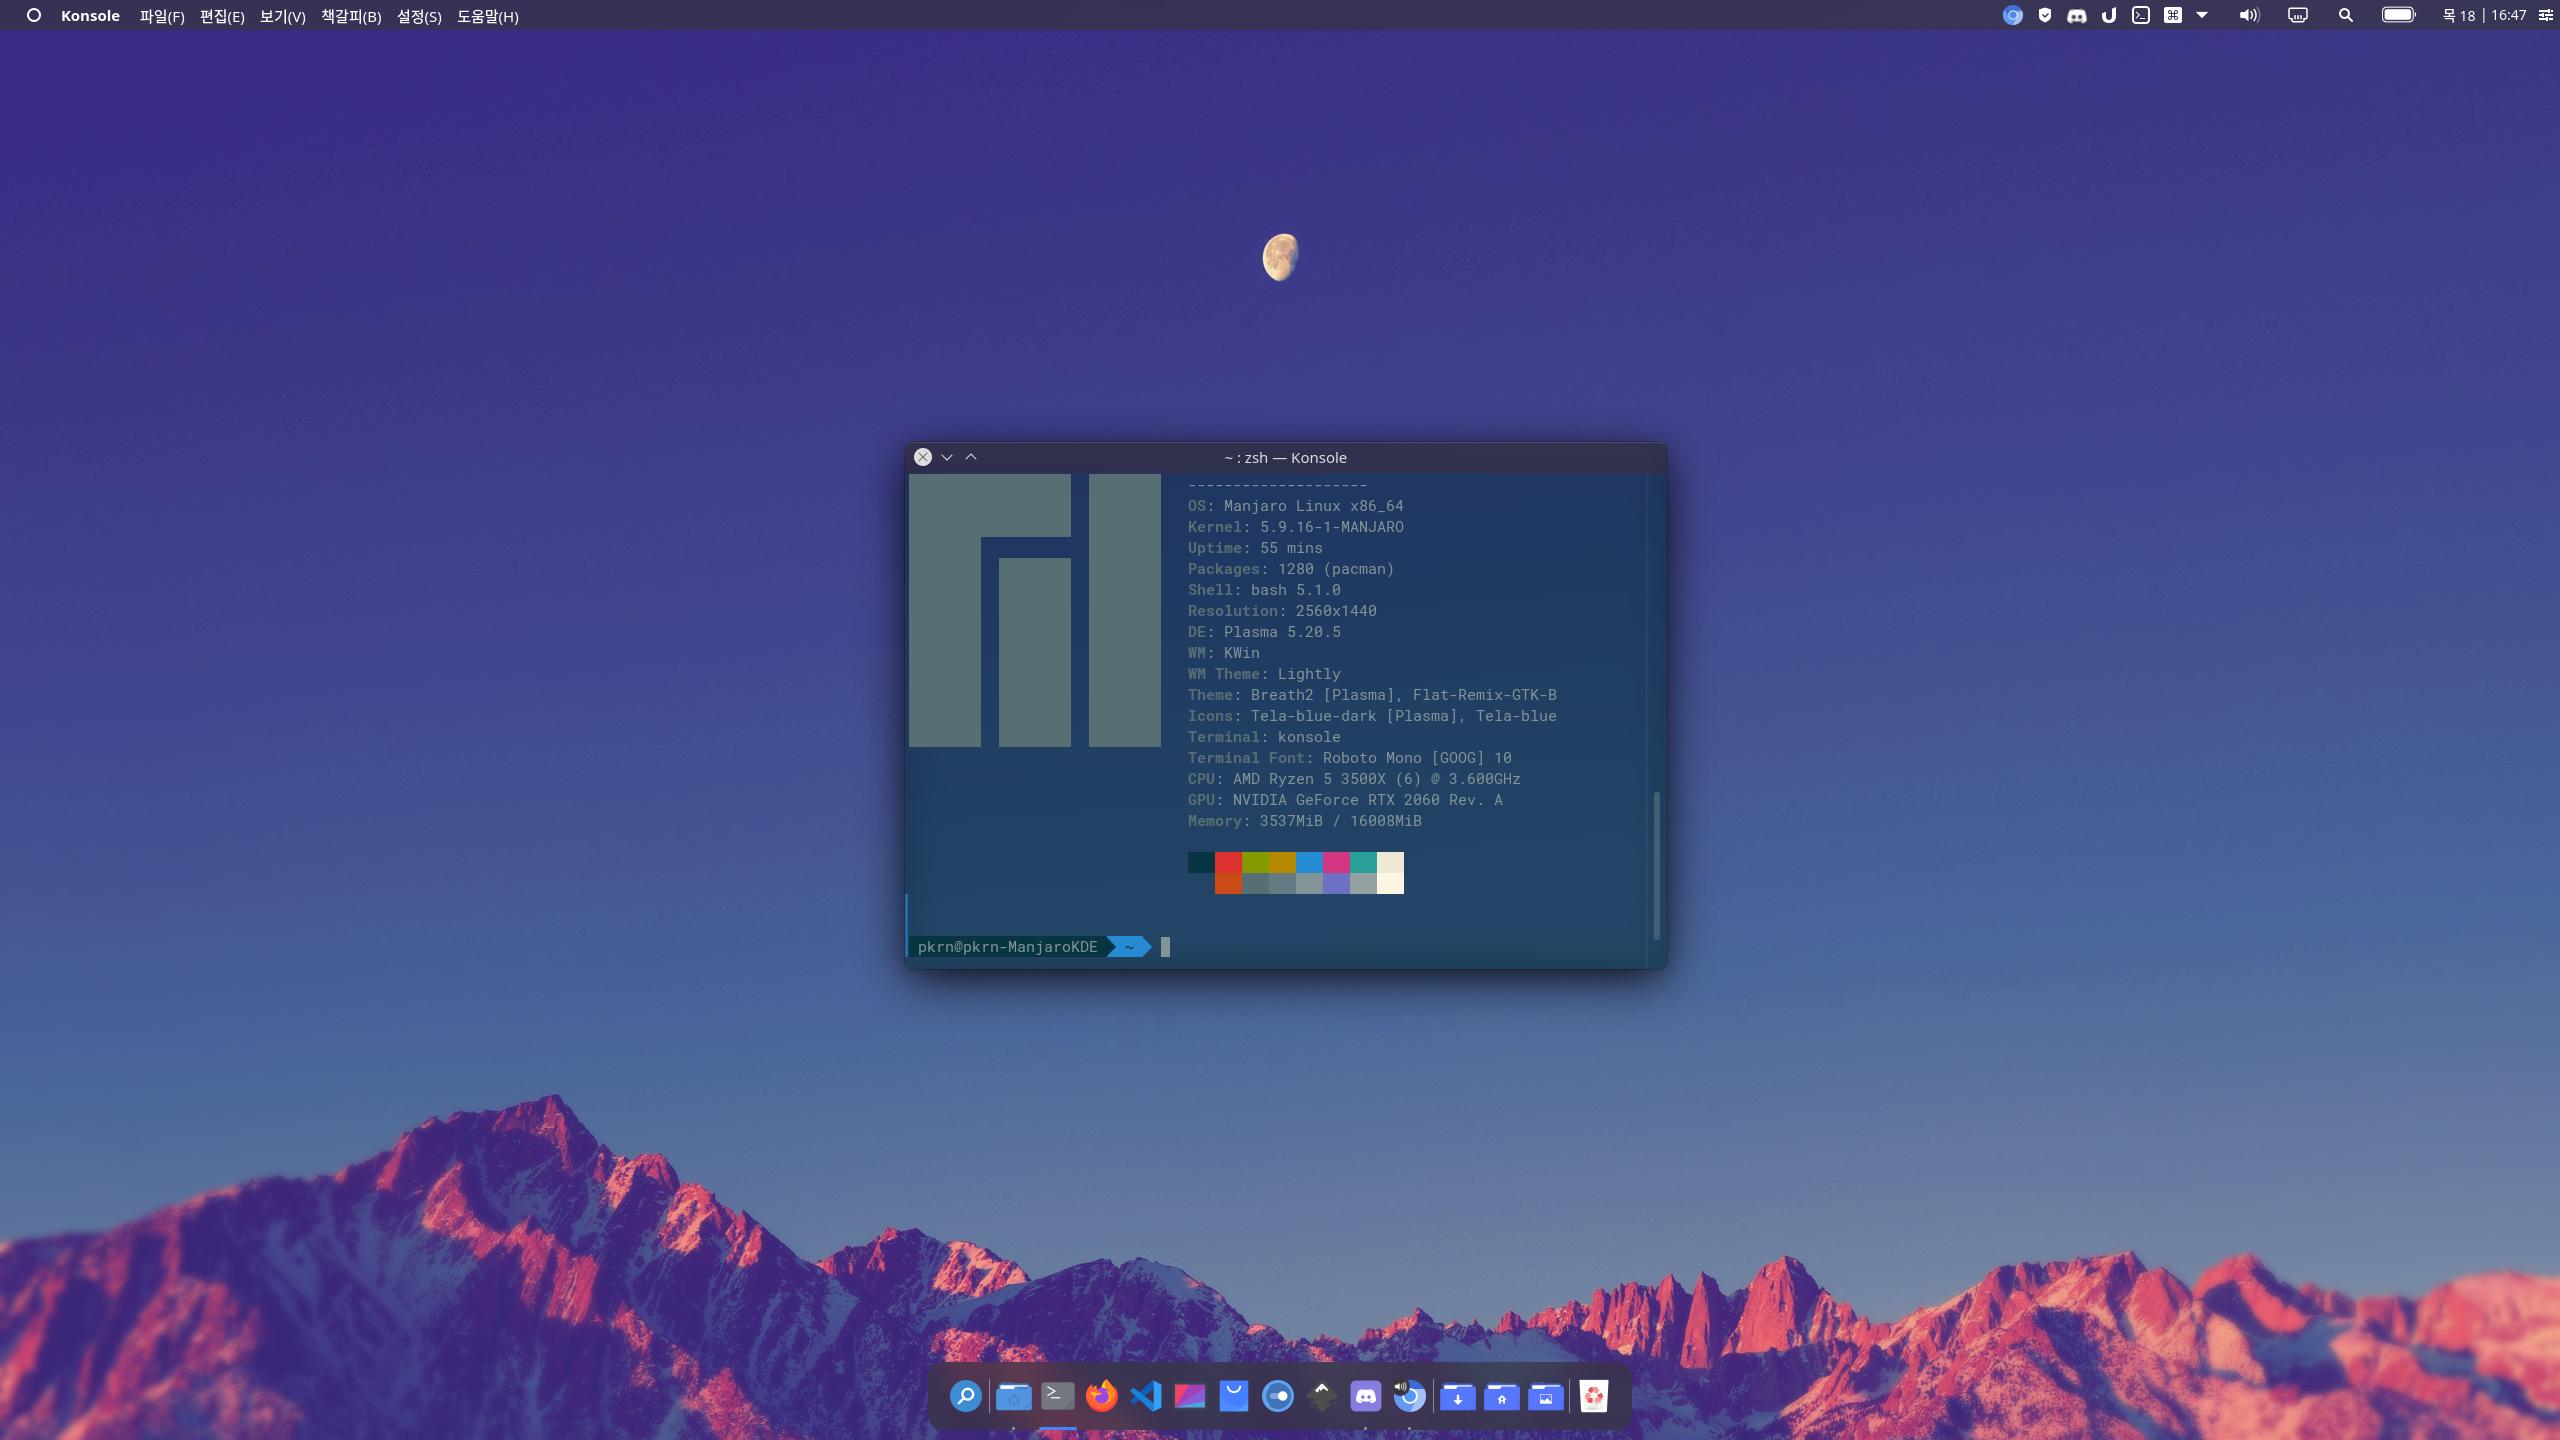2560x1440 pixels.
Task: Click the pkrn@pkrn-ManjaroKDE prompt text
Action: point(1008,947)
